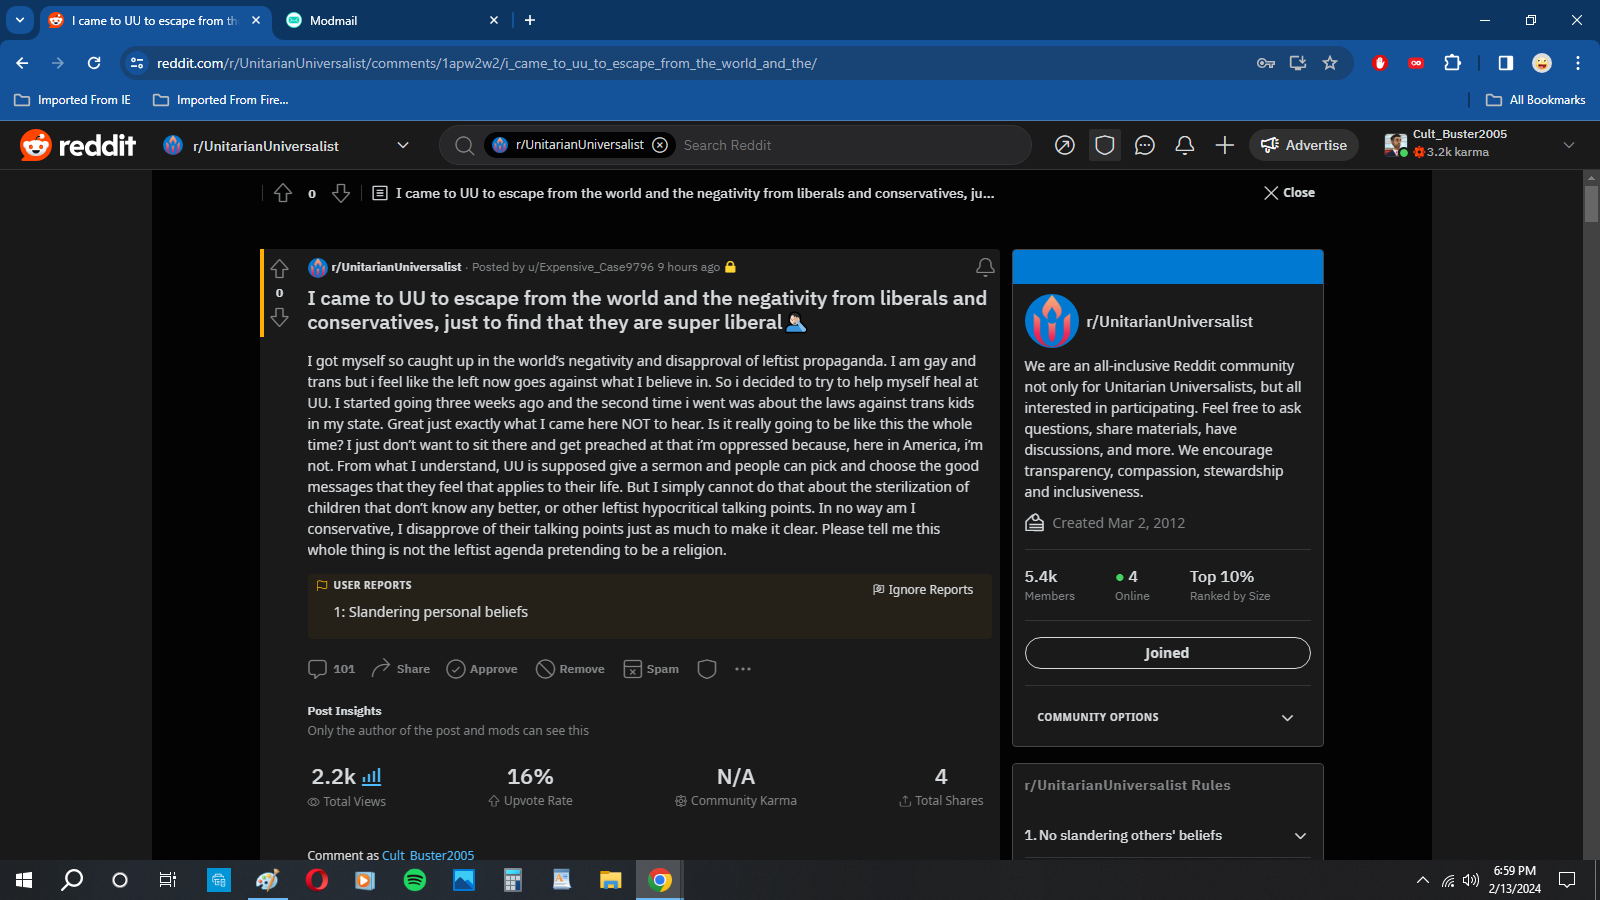Viewport: 1600px width, 900px height.
Task: Click the create post plus icon
Action: coord(1225,146)
